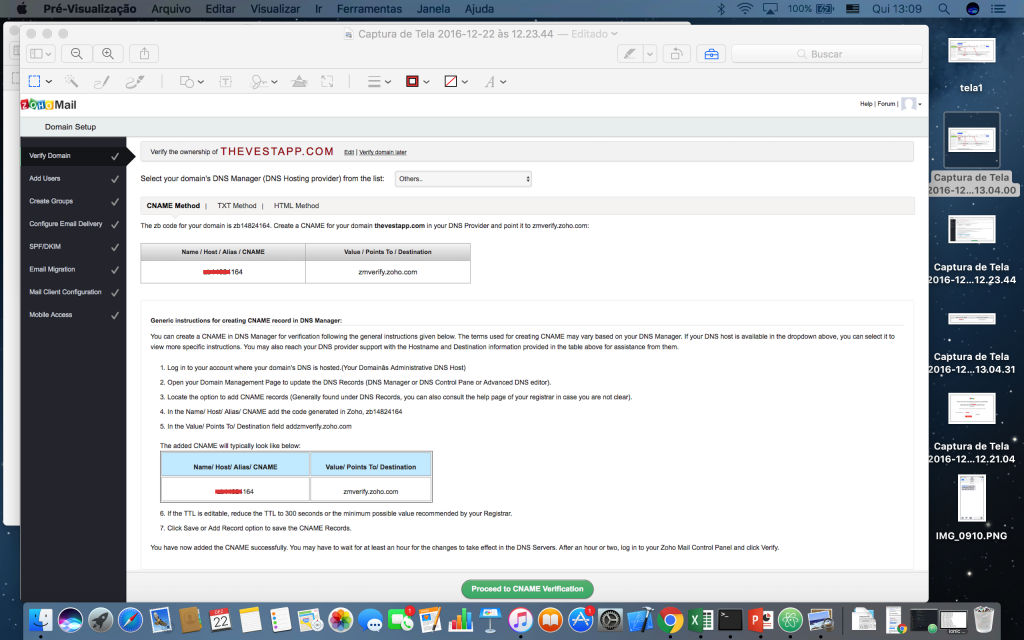Click the Zoho Mail logo
1024x640 pixels.
click(x=49, y=104)
